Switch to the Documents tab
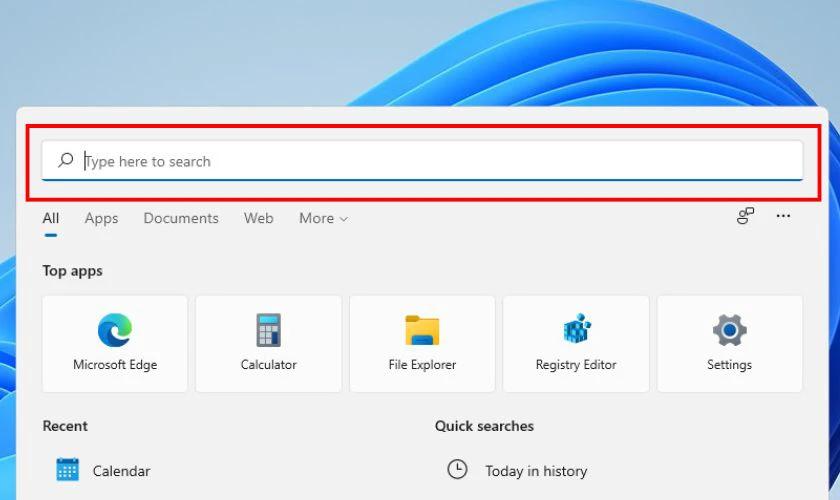Screen dimensions: 840x500 pos(181,219)
